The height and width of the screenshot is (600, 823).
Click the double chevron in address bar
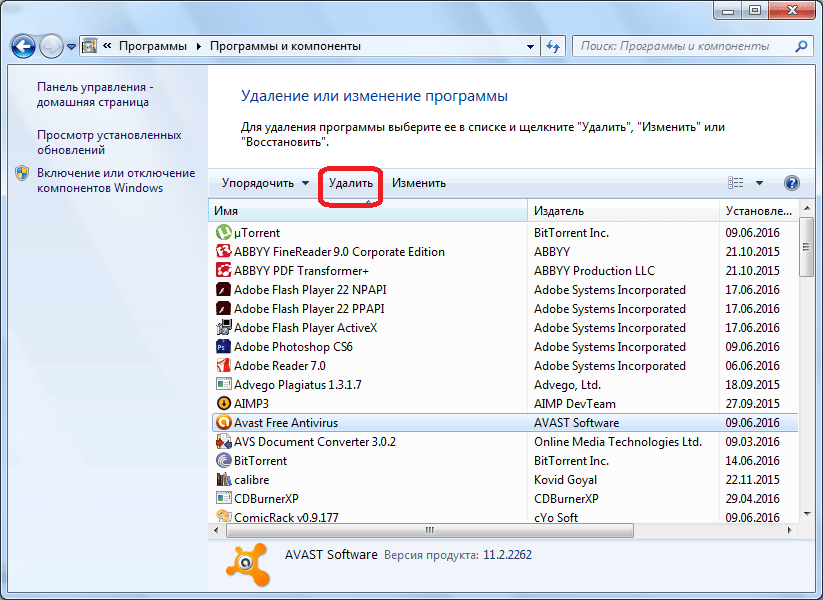click(x=107, y=46)
